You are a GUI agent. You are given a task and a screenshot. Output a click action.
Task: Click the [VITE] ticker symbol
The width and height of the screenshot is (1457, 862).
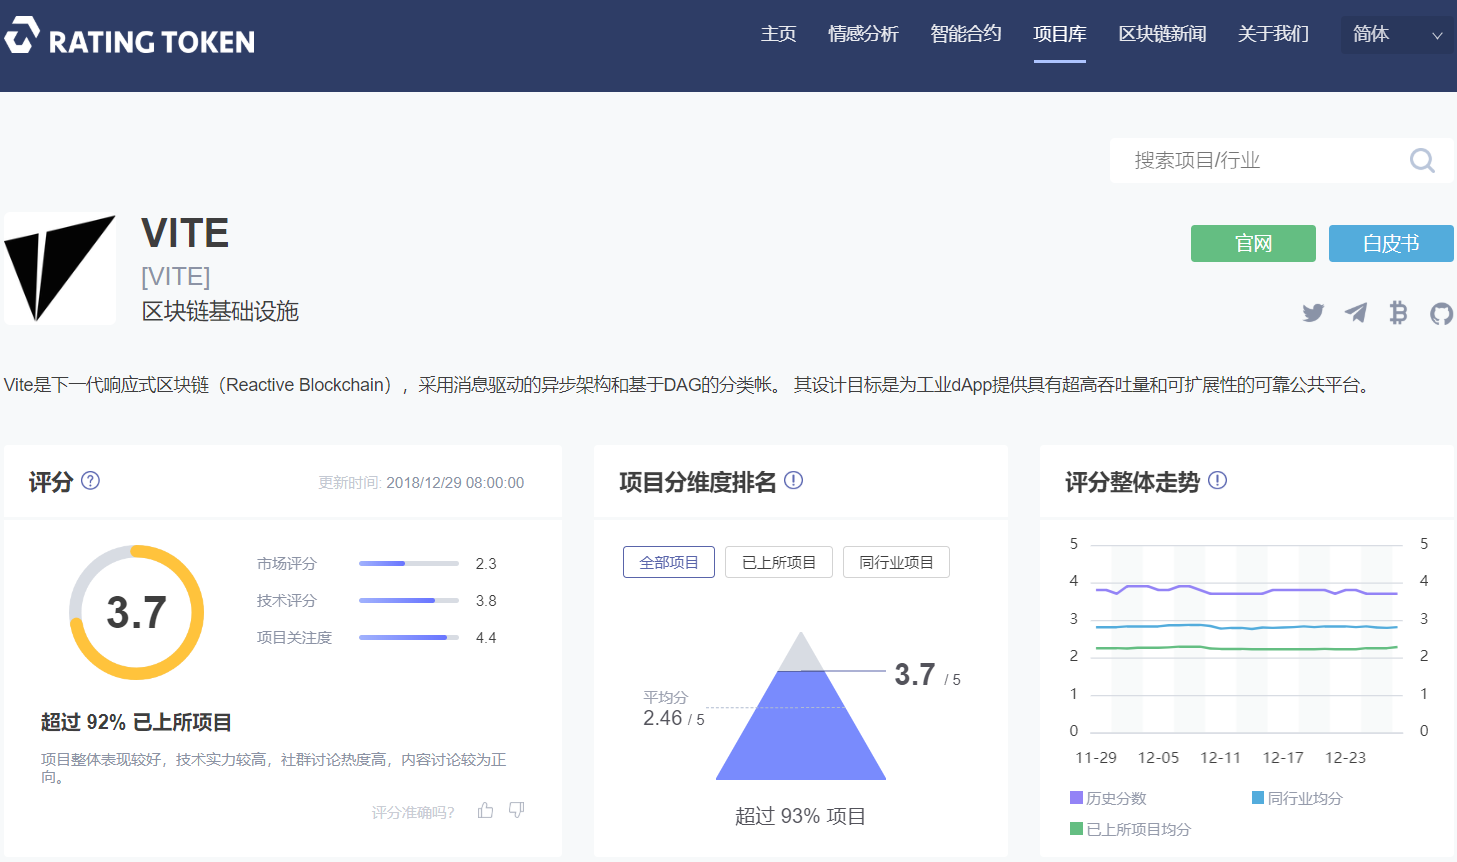[x=176, y=276]
